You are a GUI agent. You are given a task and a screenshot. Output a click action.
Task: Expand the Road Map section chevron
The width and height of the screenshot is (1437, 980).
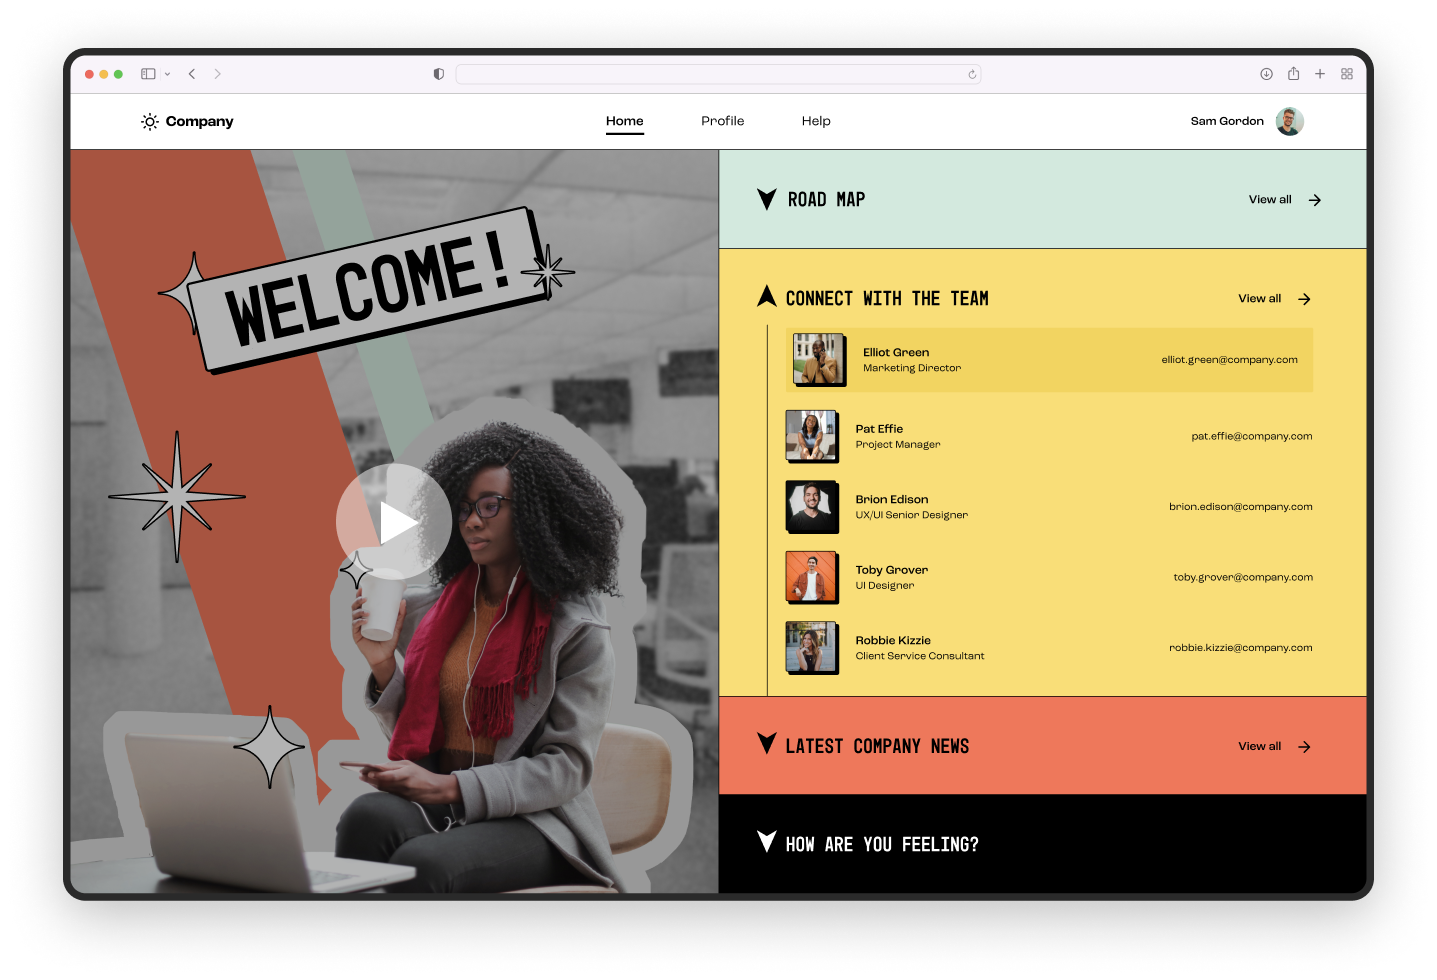[767, 199]
